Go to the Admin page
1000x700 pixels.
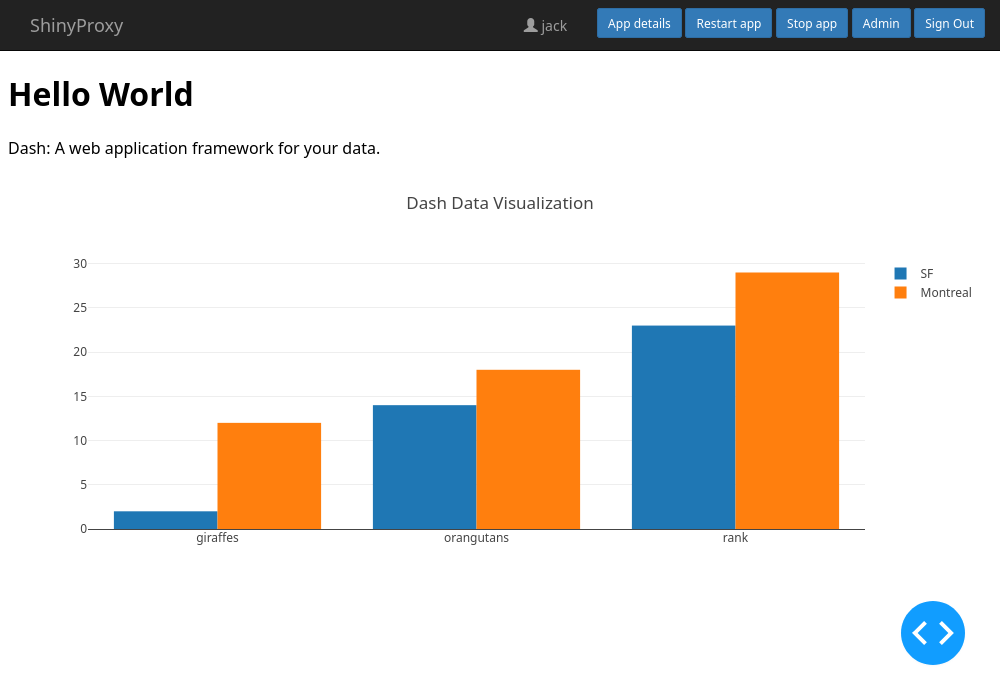coord(881,24)
